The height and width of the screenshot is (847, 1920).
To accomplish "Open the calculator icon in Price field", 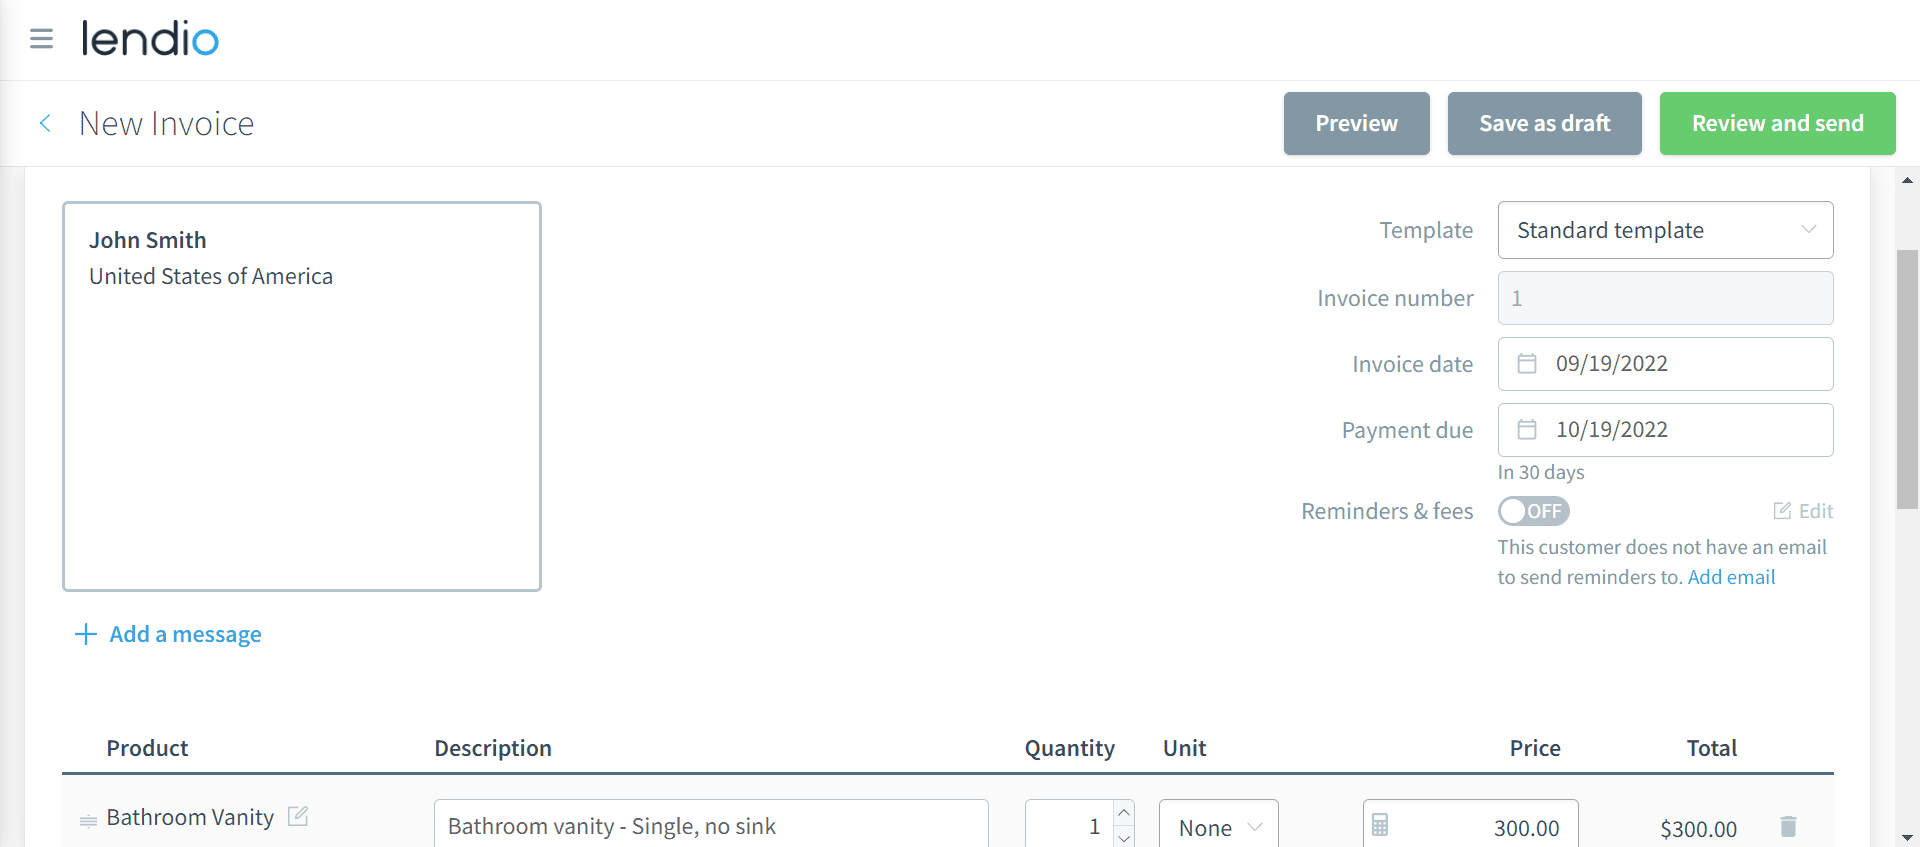I will pos(1380,825).
